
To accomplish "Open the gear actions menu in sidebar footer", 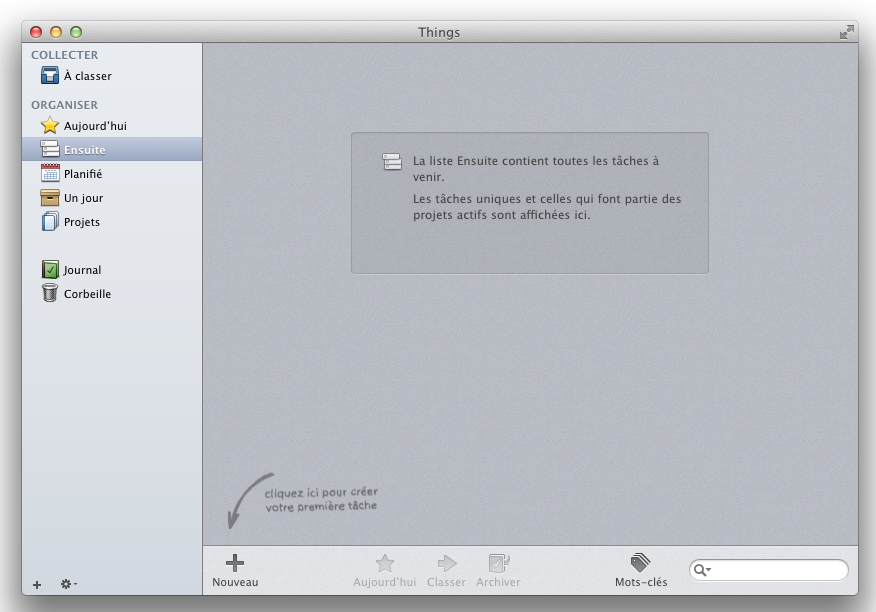I will tap(68, 584).
